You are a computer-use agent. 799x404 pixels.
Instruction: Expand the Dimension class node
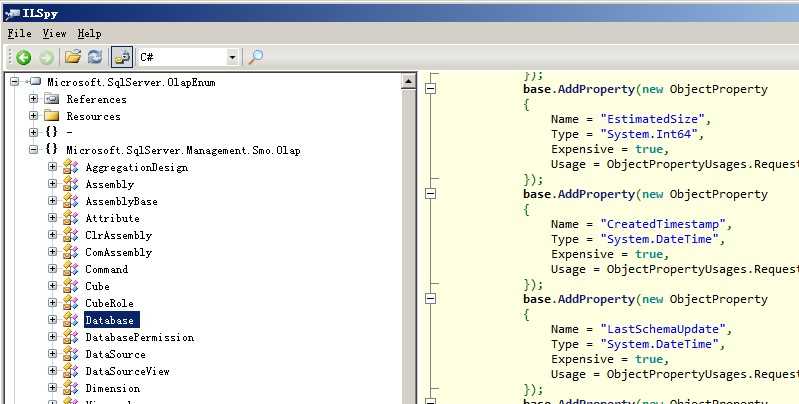[52, 387]
